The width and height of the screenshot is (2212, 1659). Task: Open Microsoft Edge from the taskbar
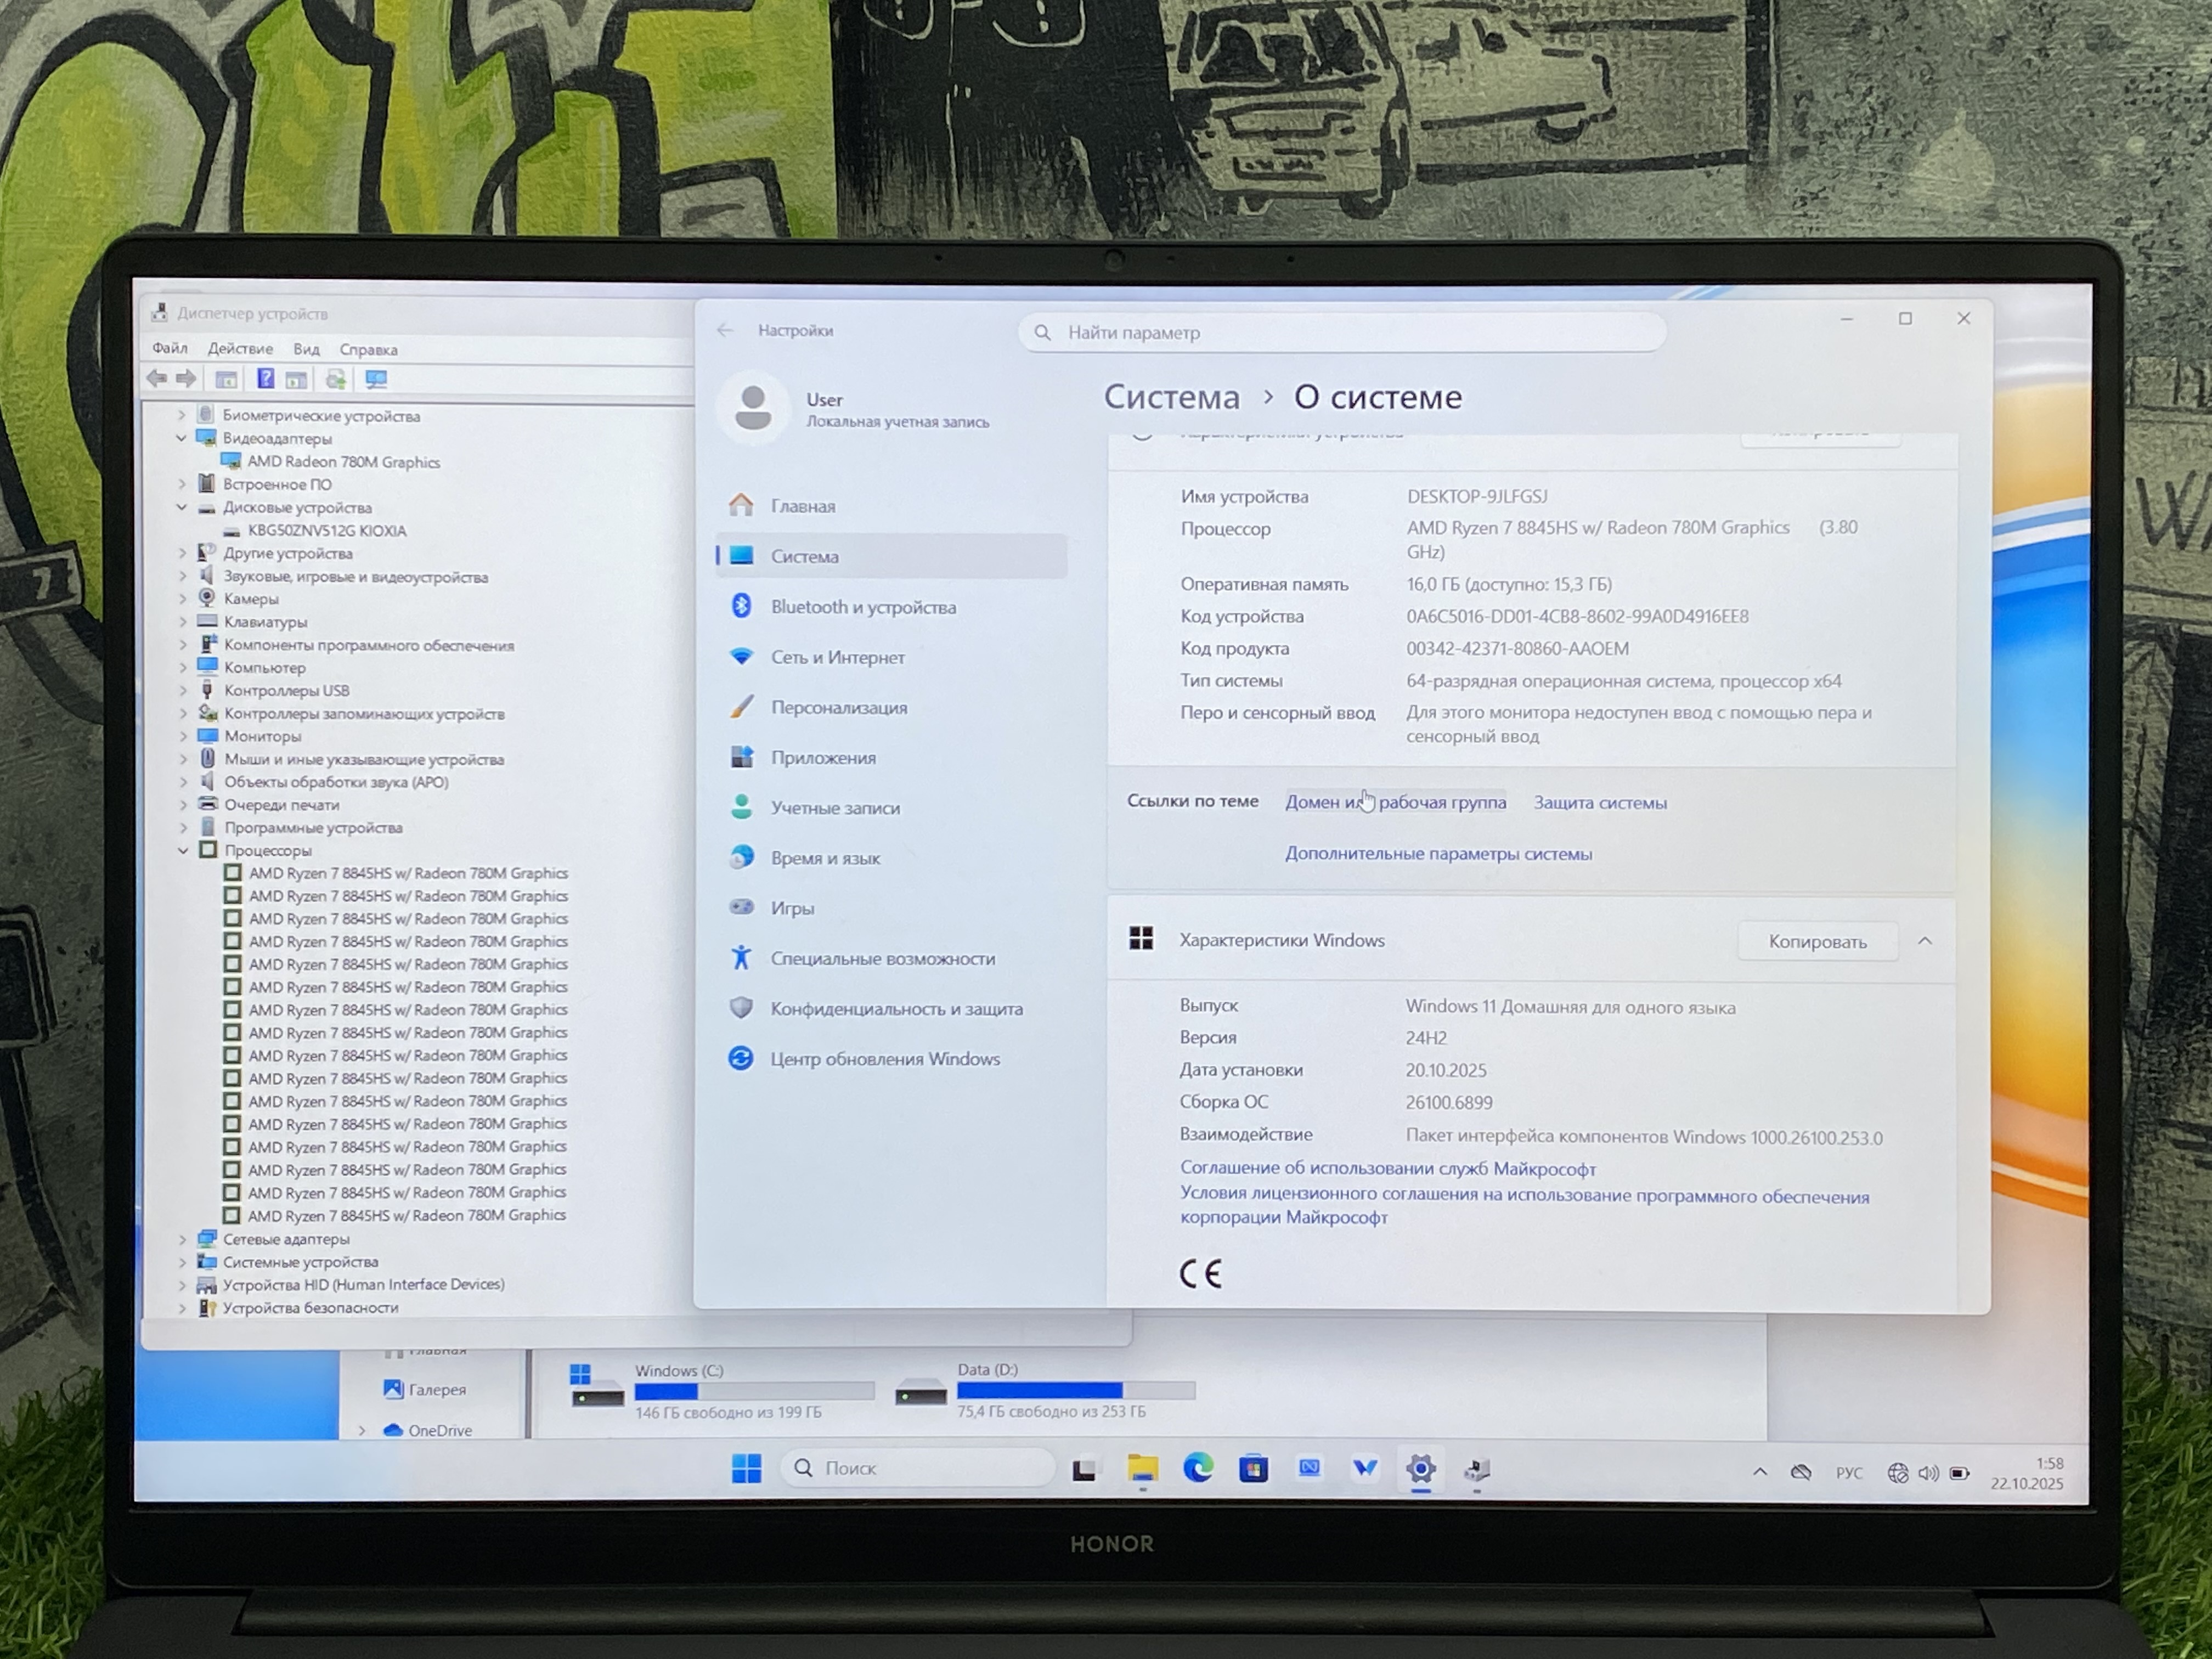pyautogui.click(x=1198, y=1468)
